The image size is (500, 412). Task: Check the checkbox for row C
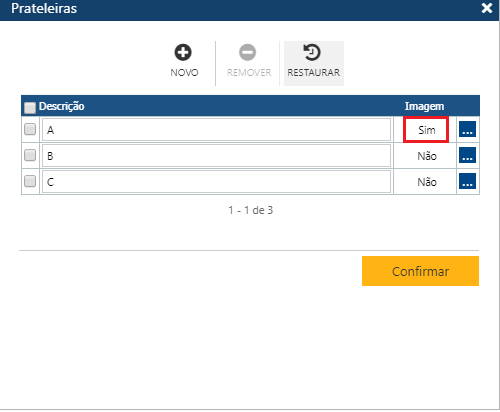(x=30, y=181)
